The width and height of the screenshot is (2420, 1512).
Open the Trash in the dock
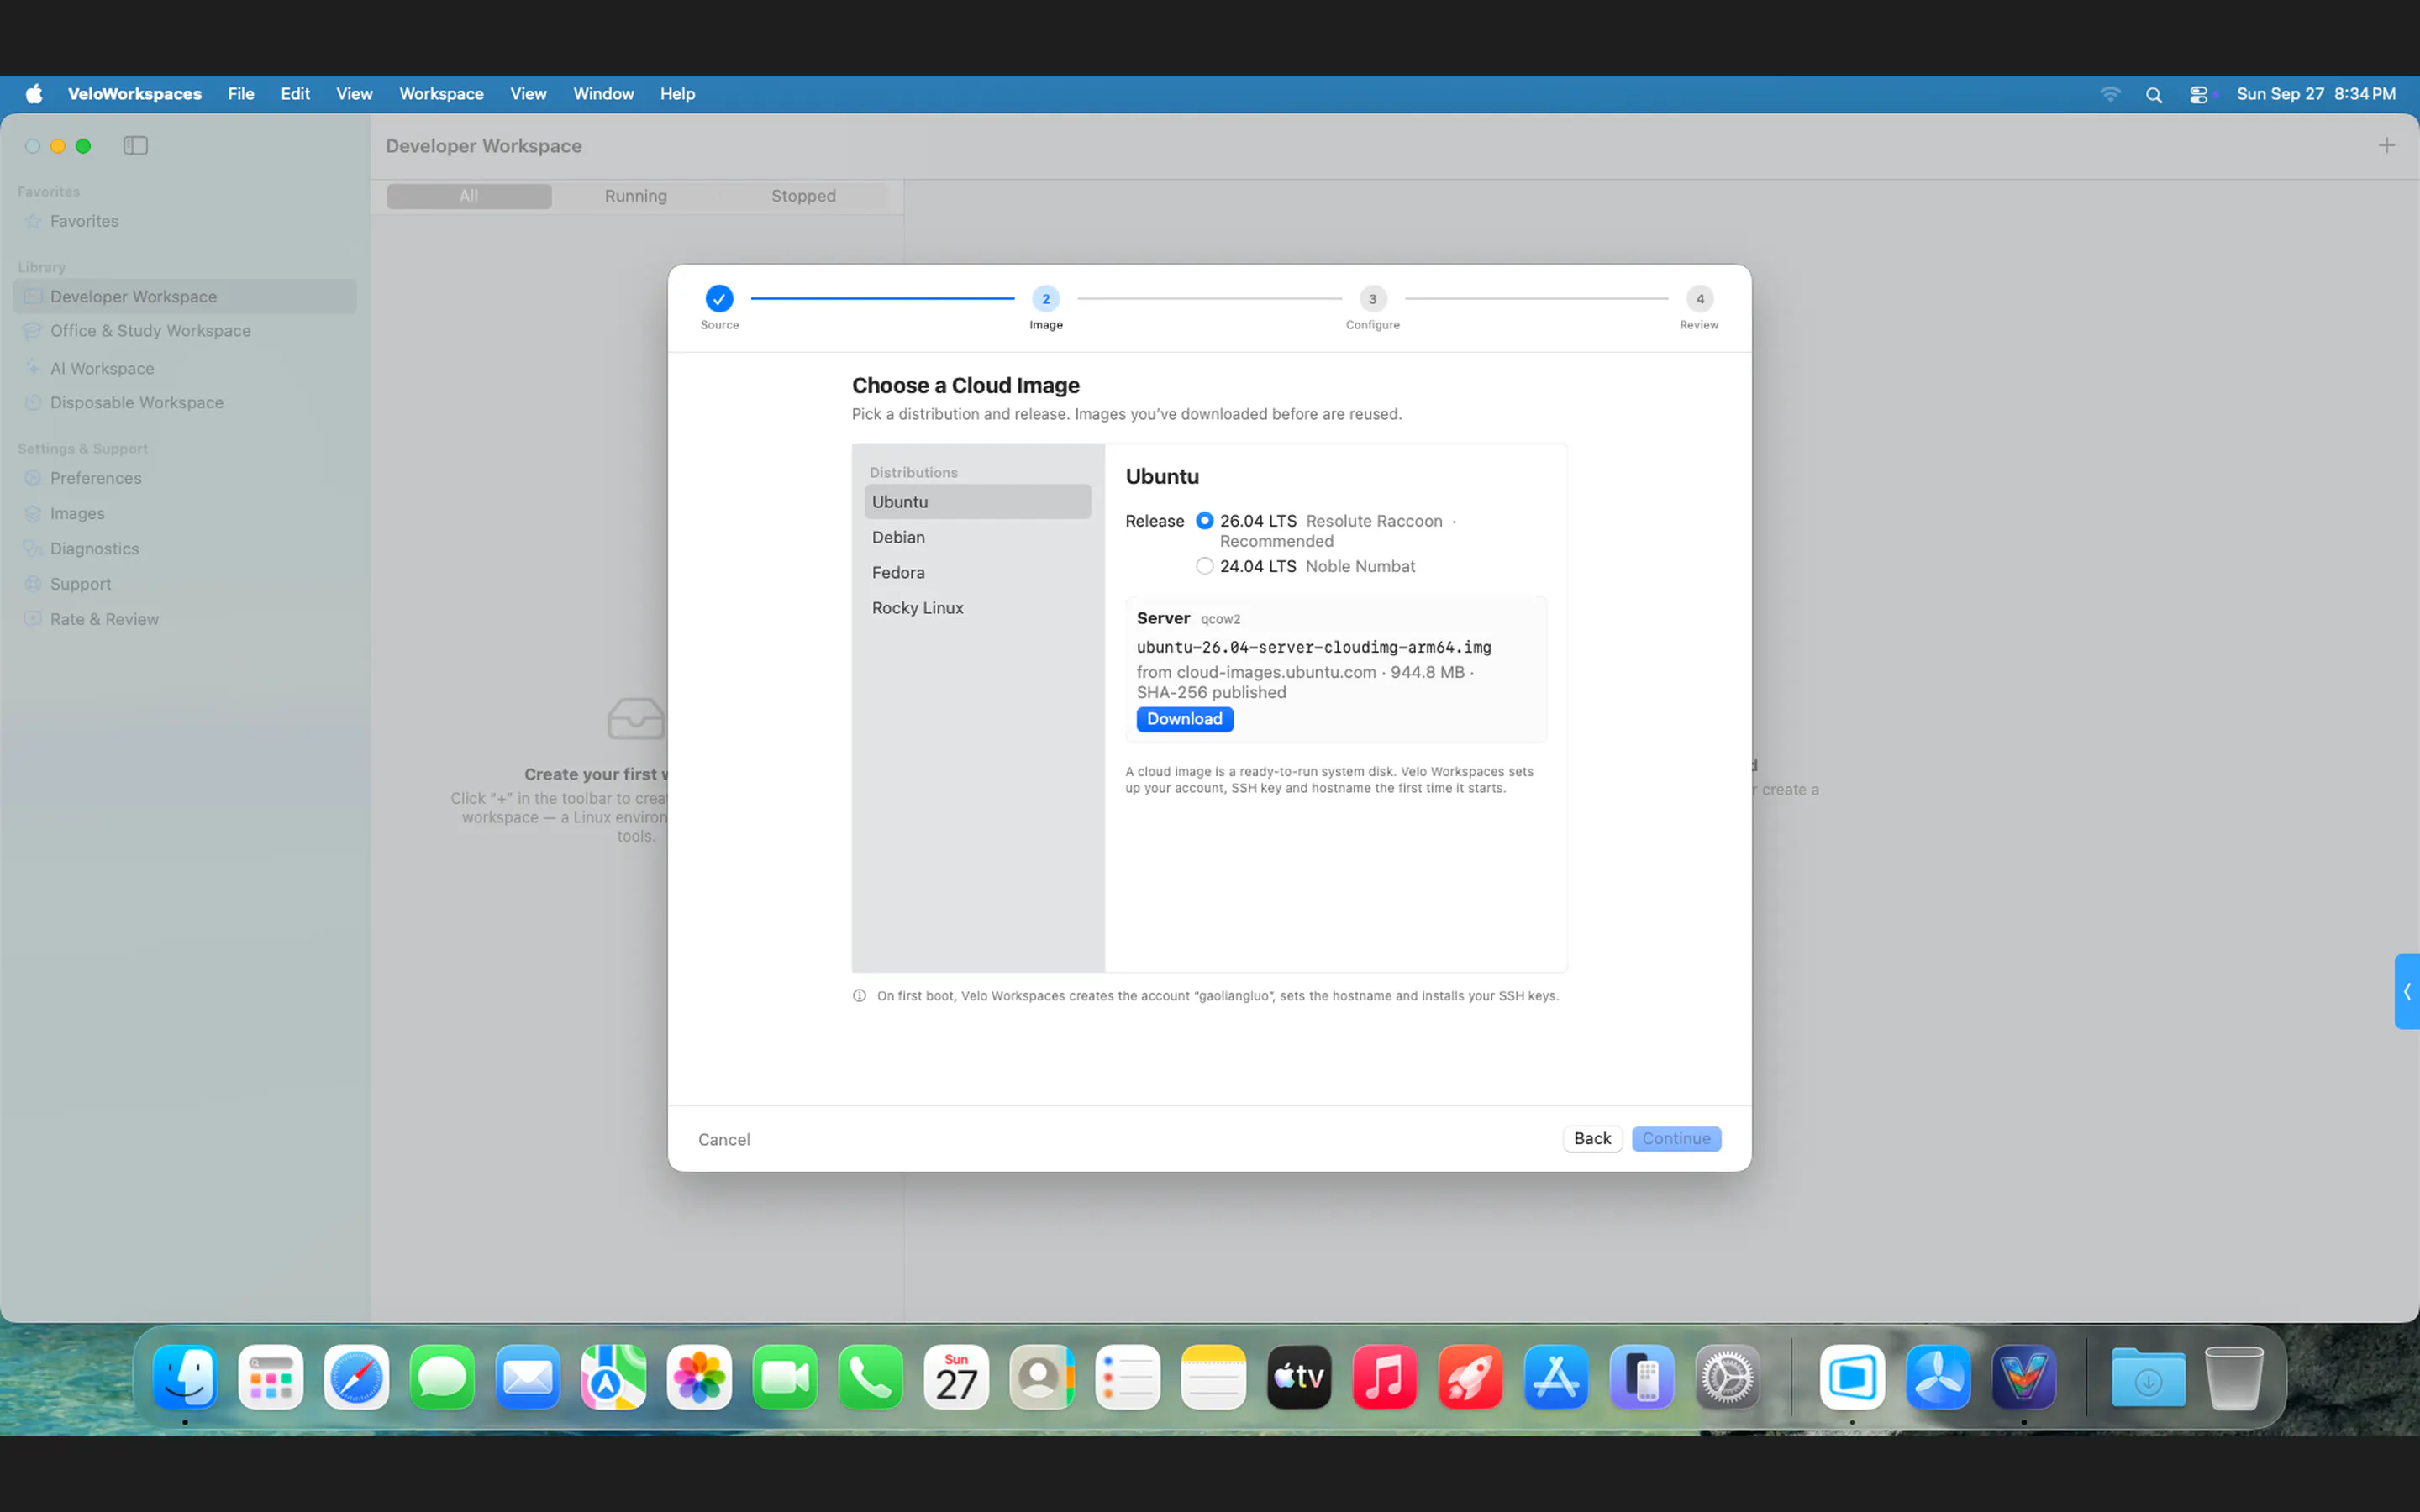[x=2234, y=1377]
